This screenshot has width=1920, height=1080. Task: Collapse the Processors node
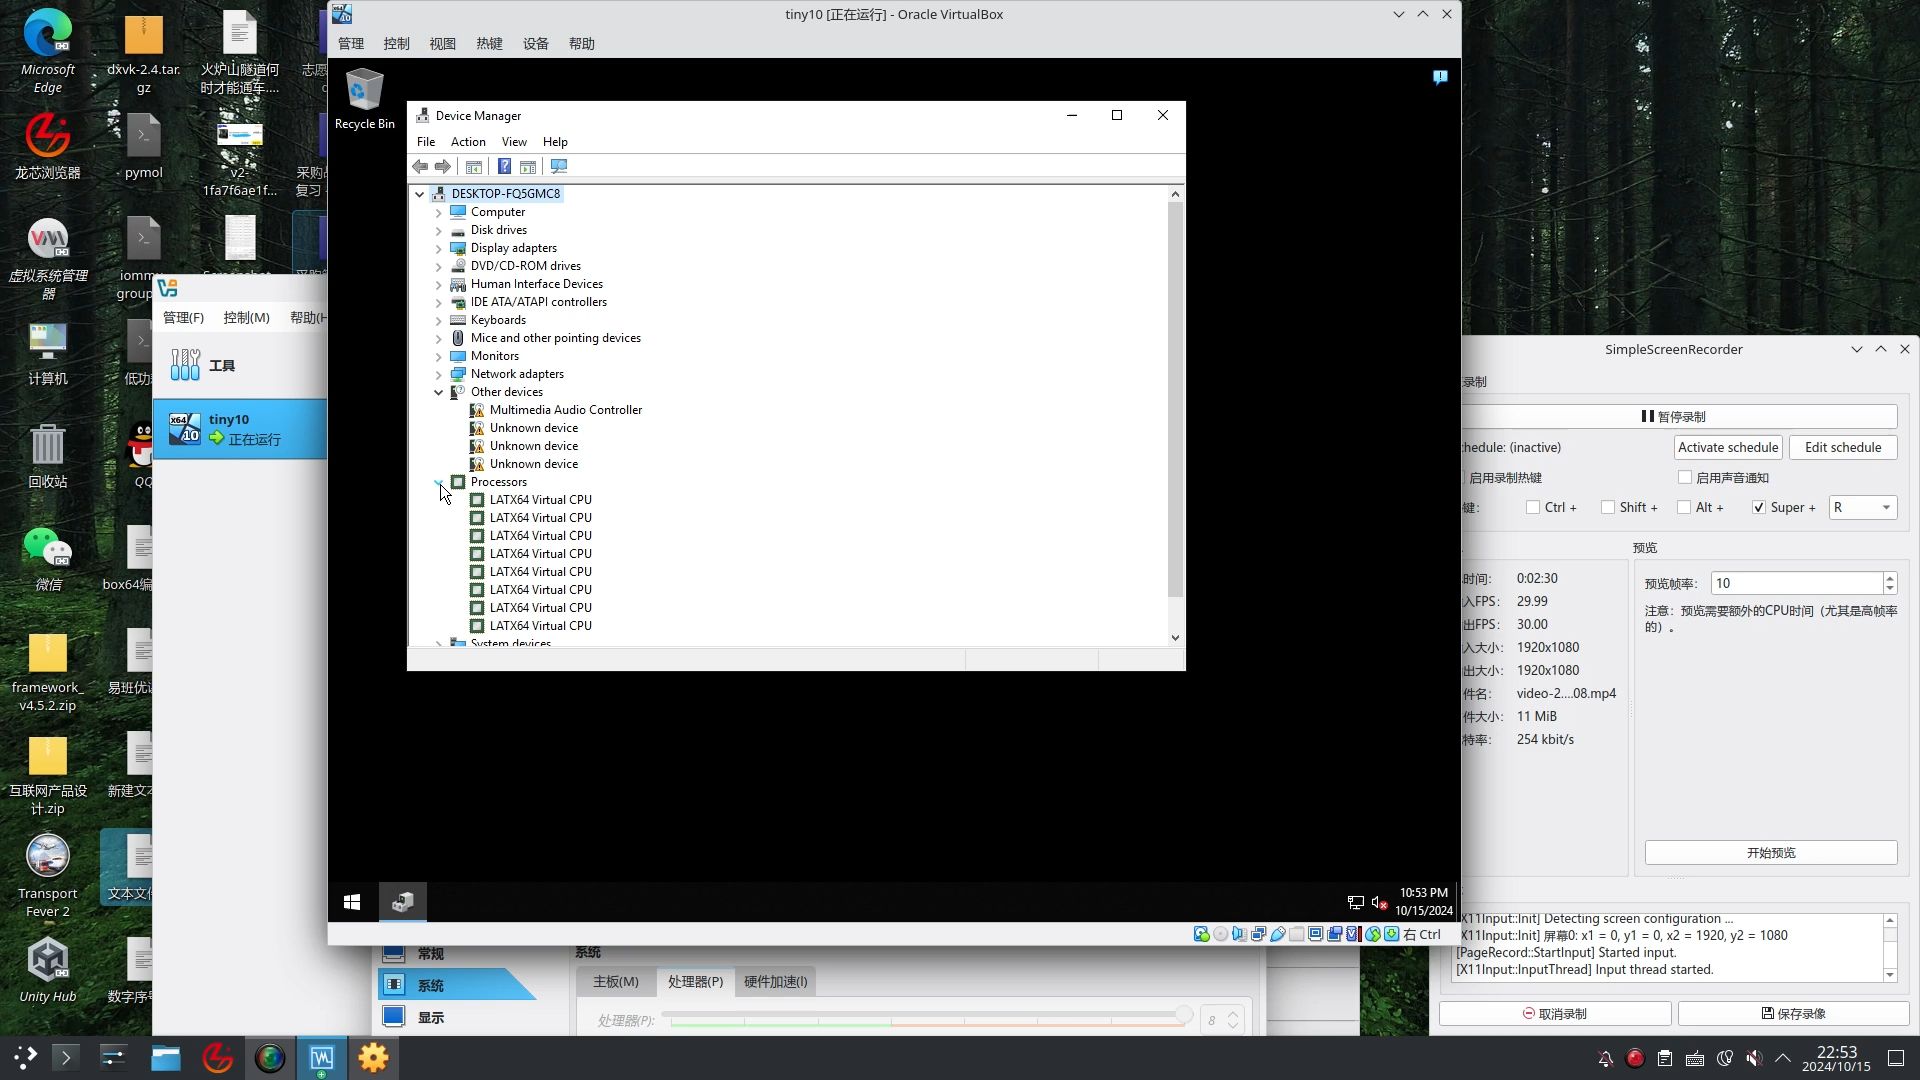(x=438, y=482)
